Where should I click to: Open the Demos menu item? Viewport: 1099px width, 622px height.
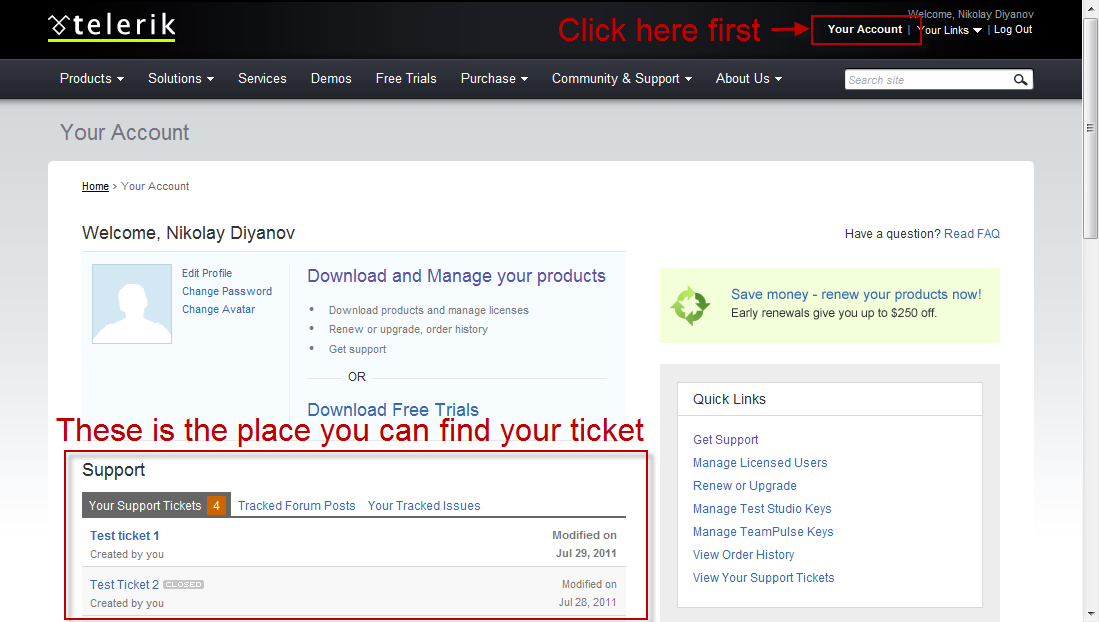(331, 79)
